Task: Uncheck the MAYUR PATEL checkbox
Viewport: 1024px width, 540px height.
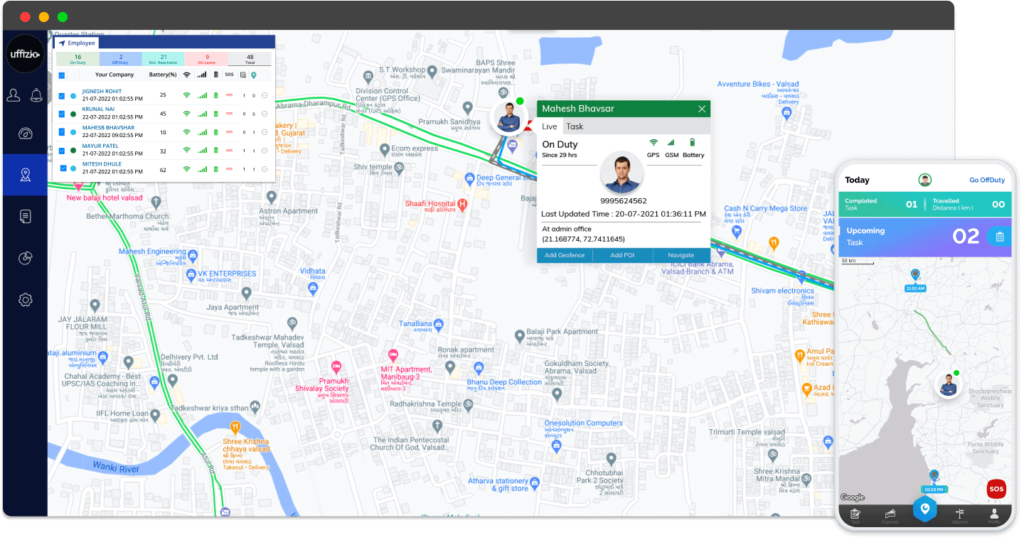Action: [62, 150]
